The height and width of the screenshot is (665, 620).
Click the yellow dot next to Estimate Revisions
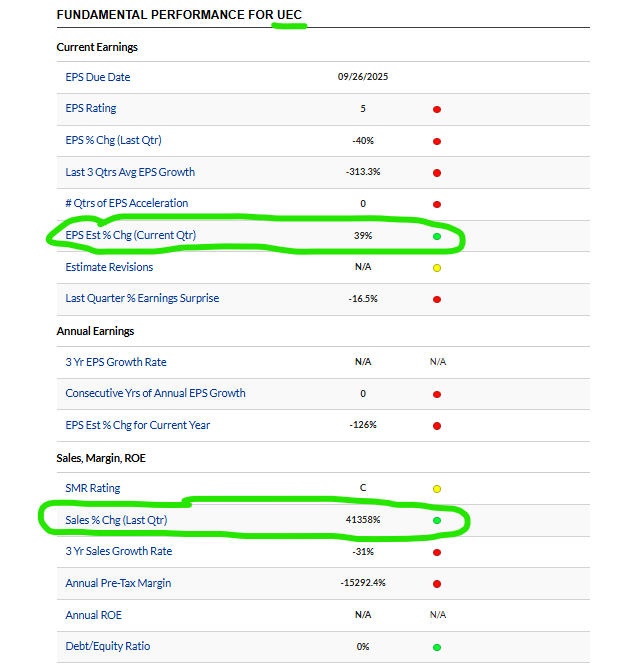click(x=436, y=268)
